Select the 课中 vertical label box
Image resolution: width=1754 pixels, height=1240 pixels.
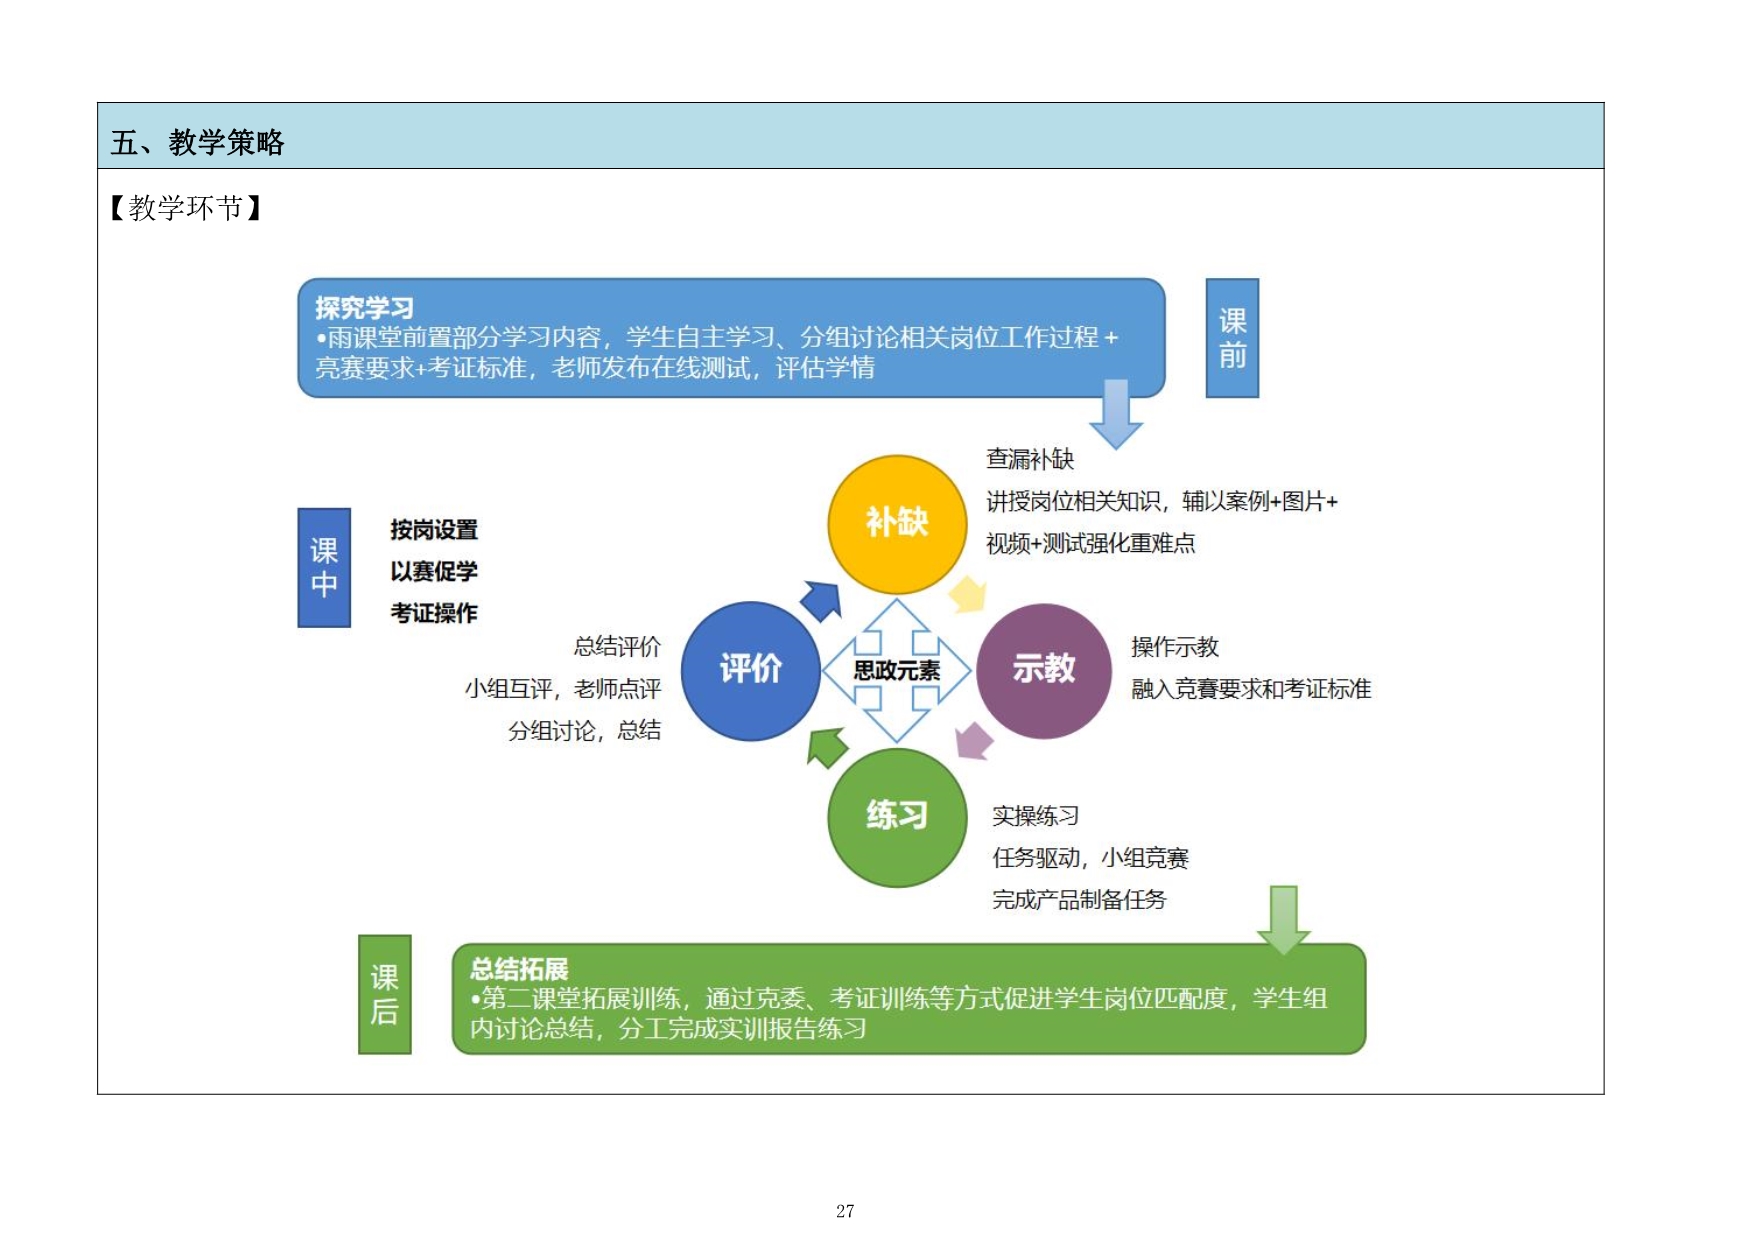coord(324,567)
